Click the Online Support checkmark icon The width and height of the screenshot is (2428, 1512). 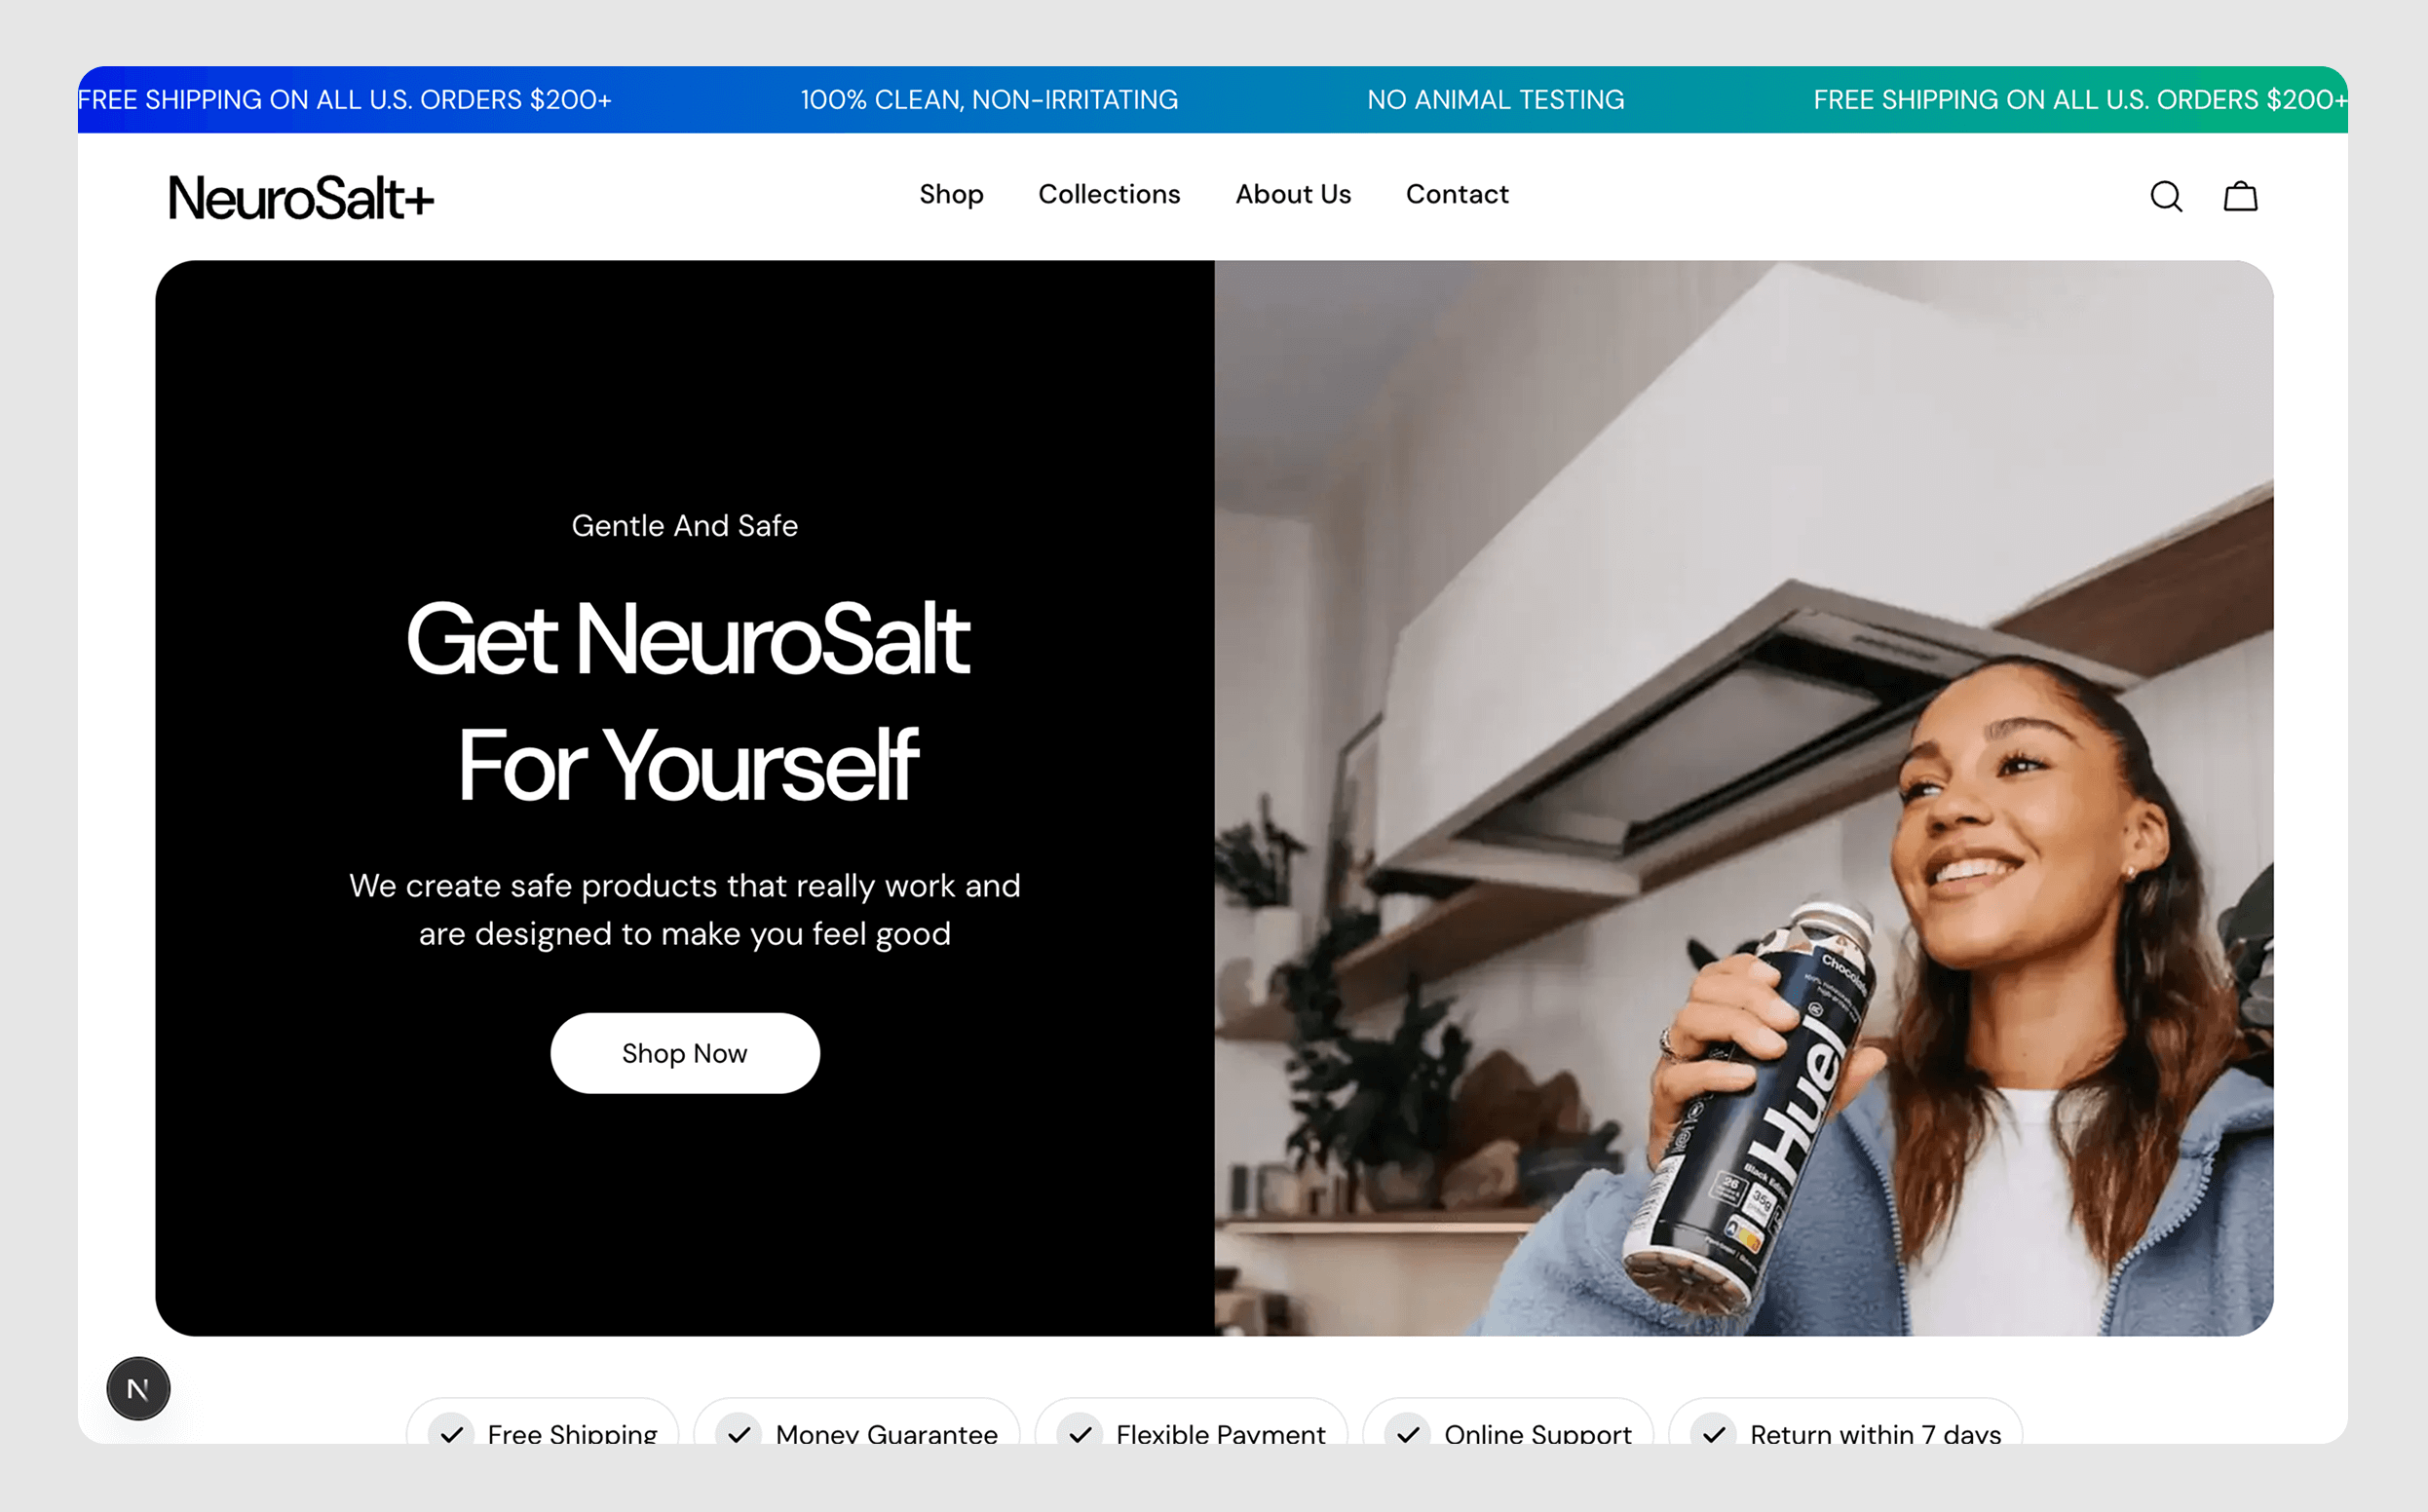coord(1408,1432)
